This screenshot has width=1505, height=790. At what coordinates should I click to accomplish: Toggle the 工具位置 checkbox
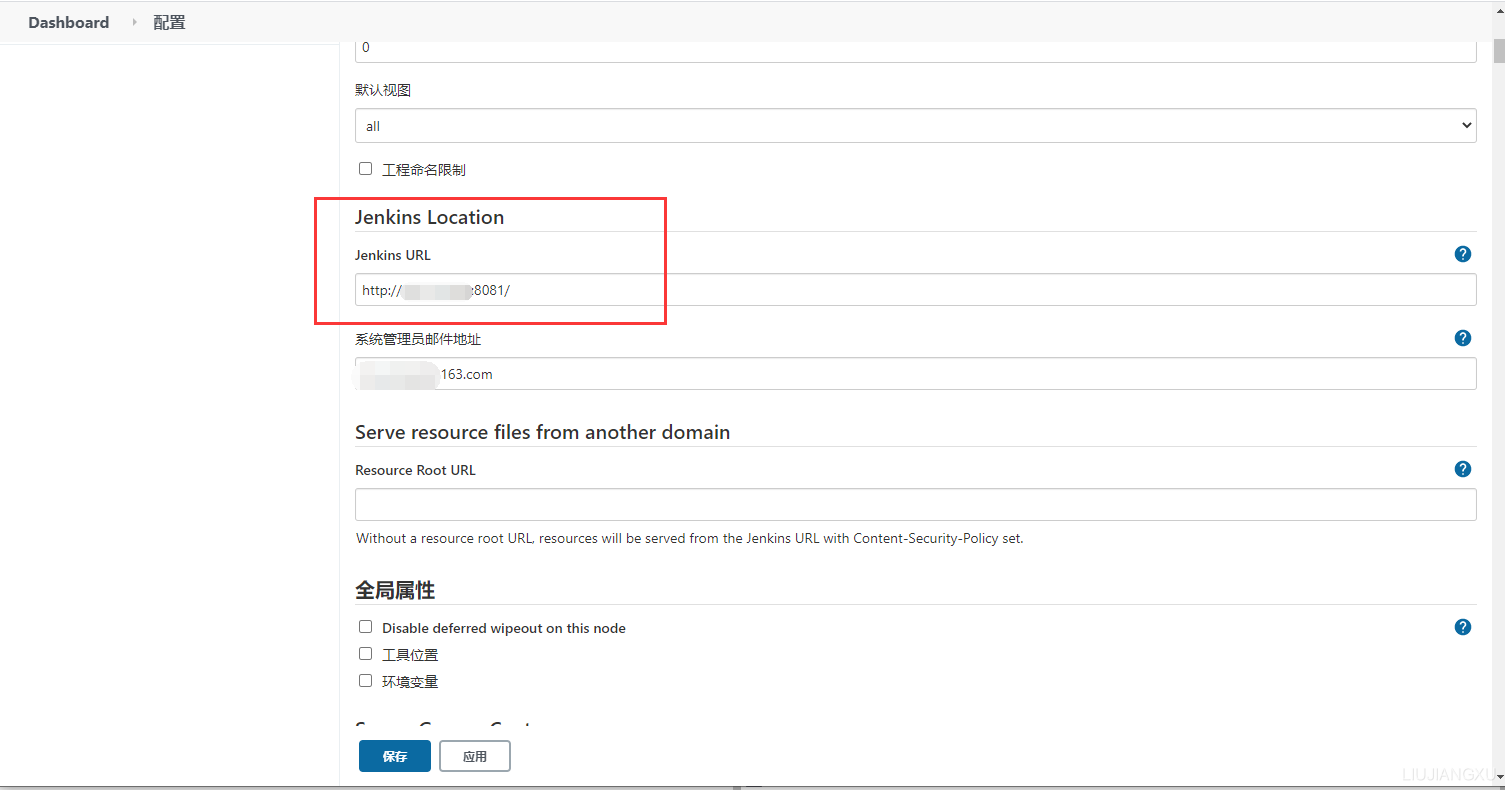[366, 654]
